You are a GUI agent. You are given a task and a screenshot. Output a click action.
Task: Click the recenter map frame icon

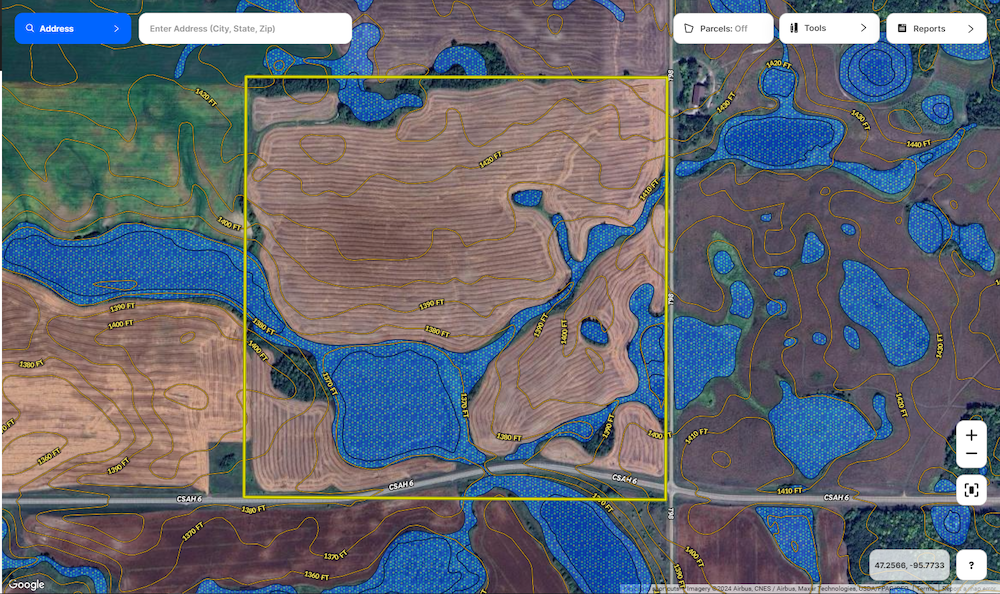pos(971,490)
